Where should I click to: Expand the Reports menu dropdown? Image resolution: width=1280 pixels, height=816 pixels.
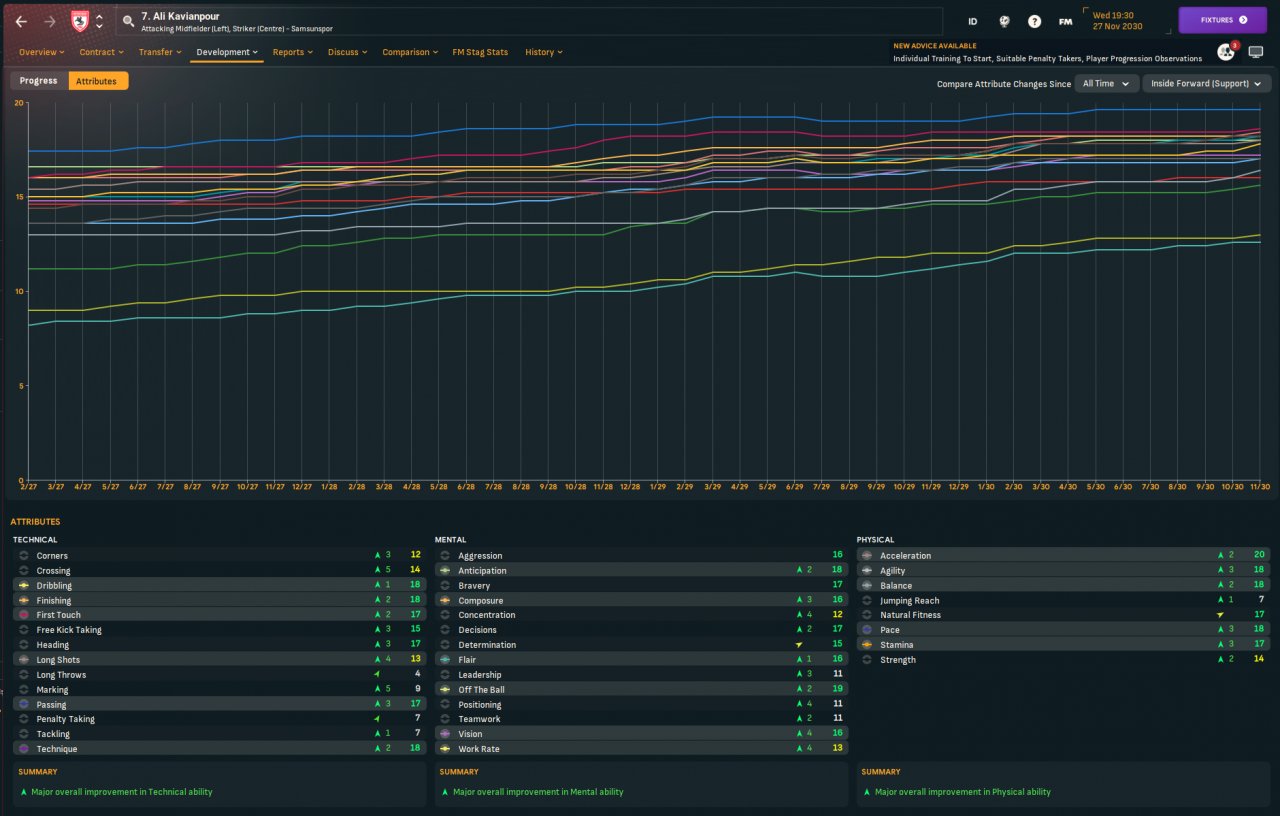click(x=292, y=52)
